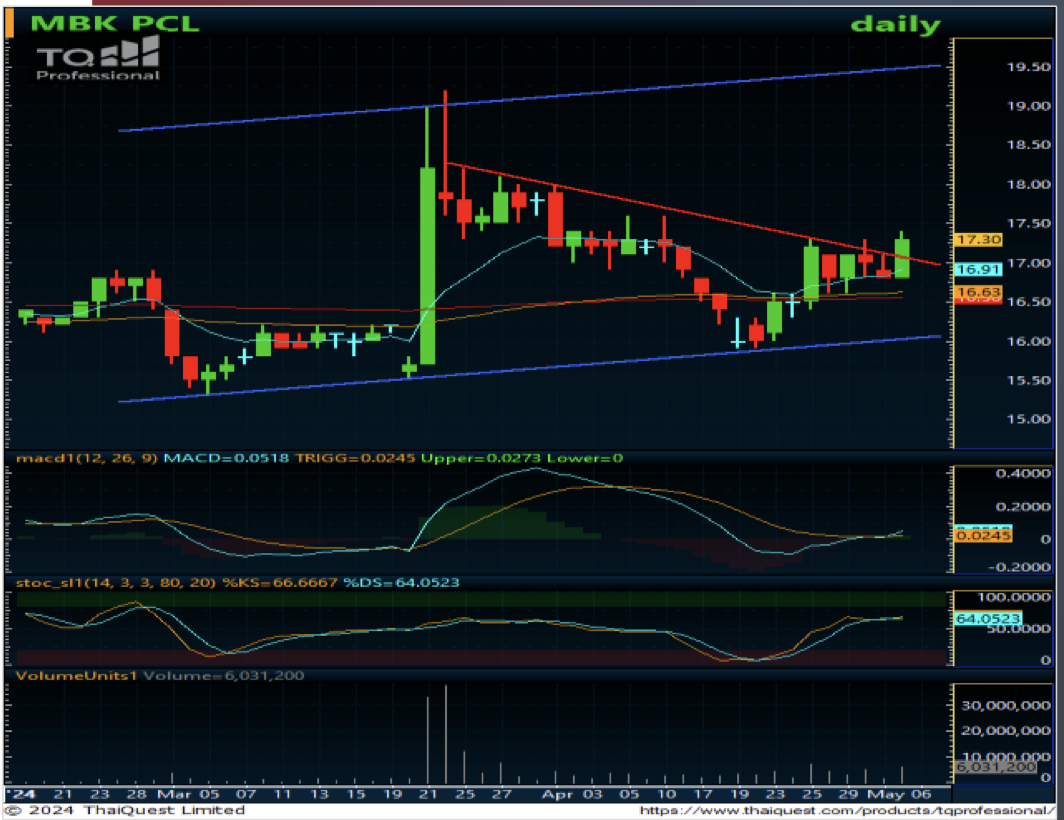
Task: Click the -0.2000 MACD axis label
Action: click(x=1020, y=567)
